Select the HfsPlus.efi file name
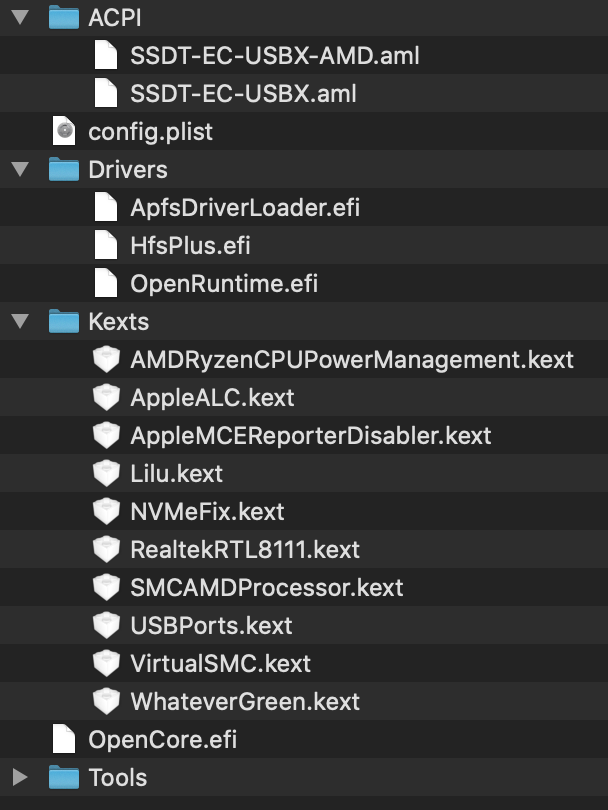The height and width of the screenshot is (810, 608). [x=191, y=245]
